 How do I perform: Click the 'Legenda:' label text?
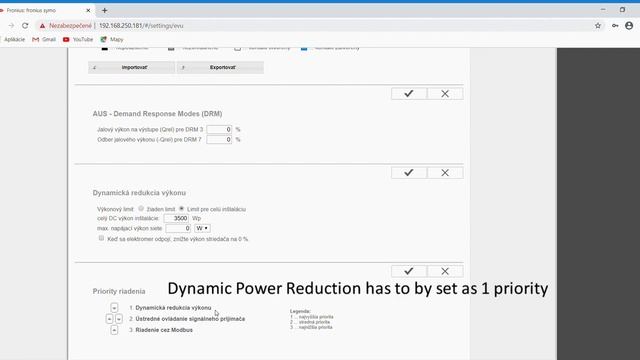pyautogui.click(x=300, y=311)
